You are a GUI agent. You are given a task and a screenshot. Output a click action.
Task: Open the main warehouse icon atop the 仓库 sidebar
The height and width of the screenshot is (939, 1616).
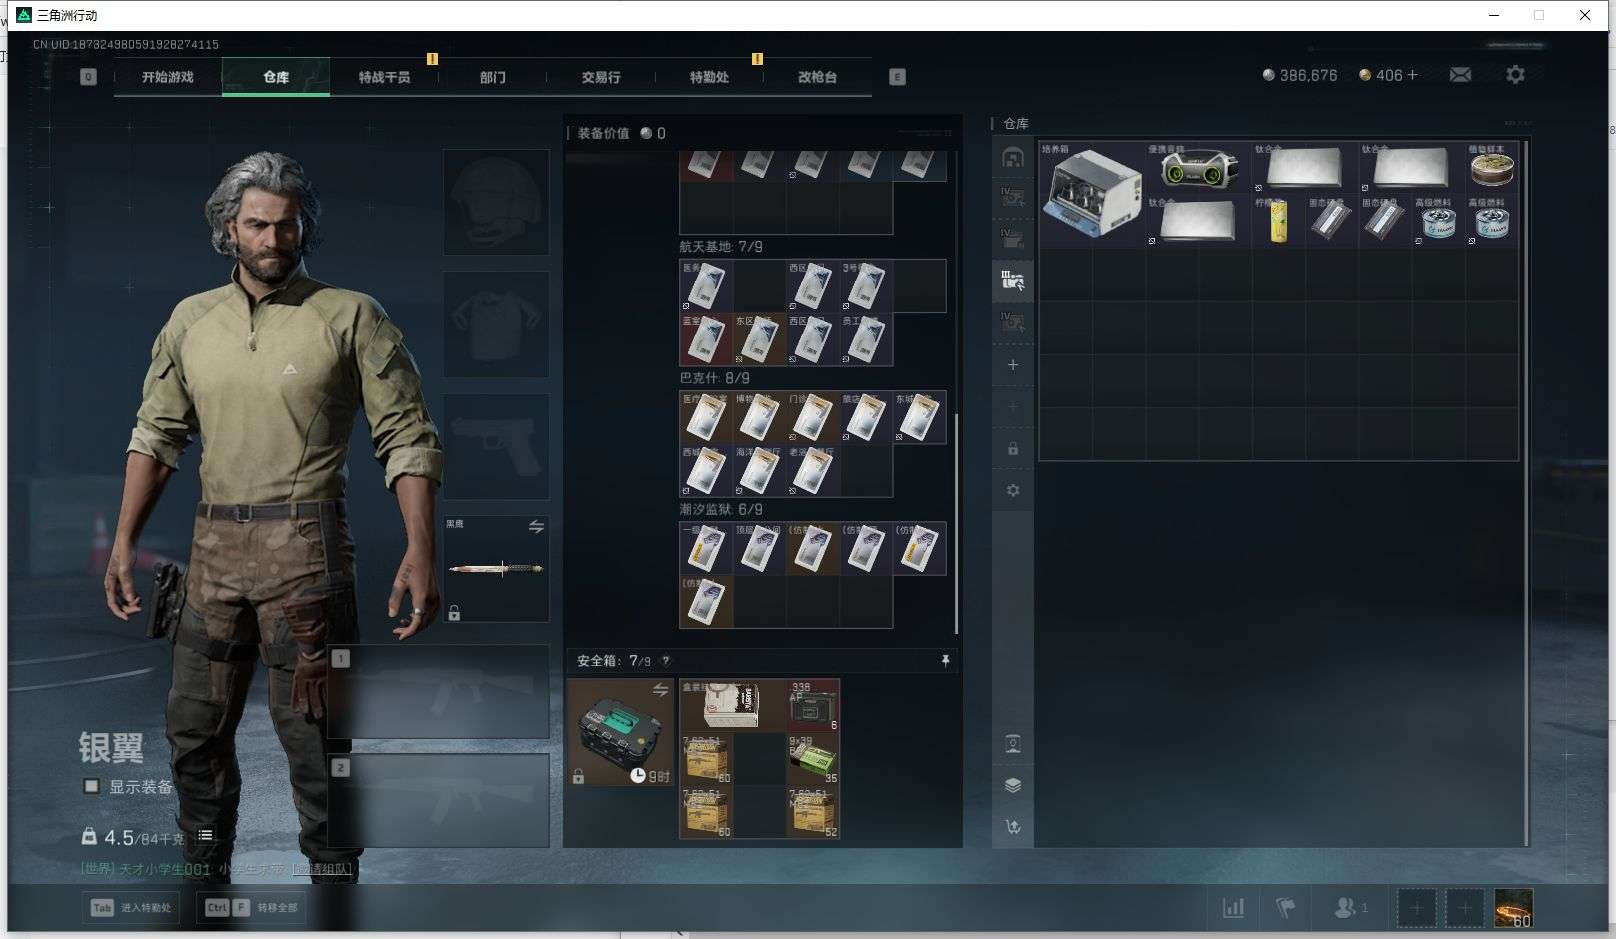click(x=1013, y=158)
